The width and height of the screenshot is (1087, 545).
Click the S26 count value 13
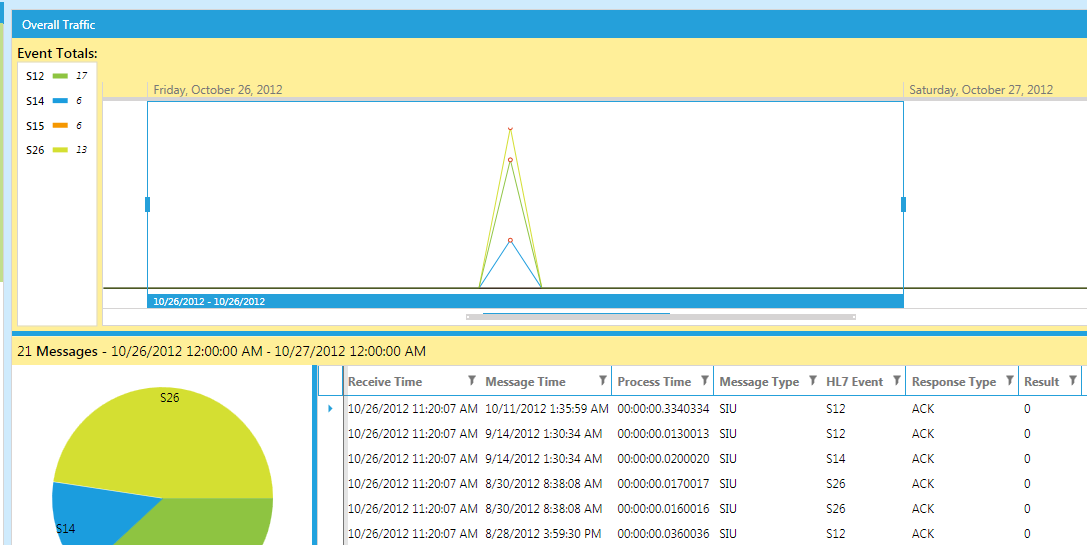tap(82, 150)
